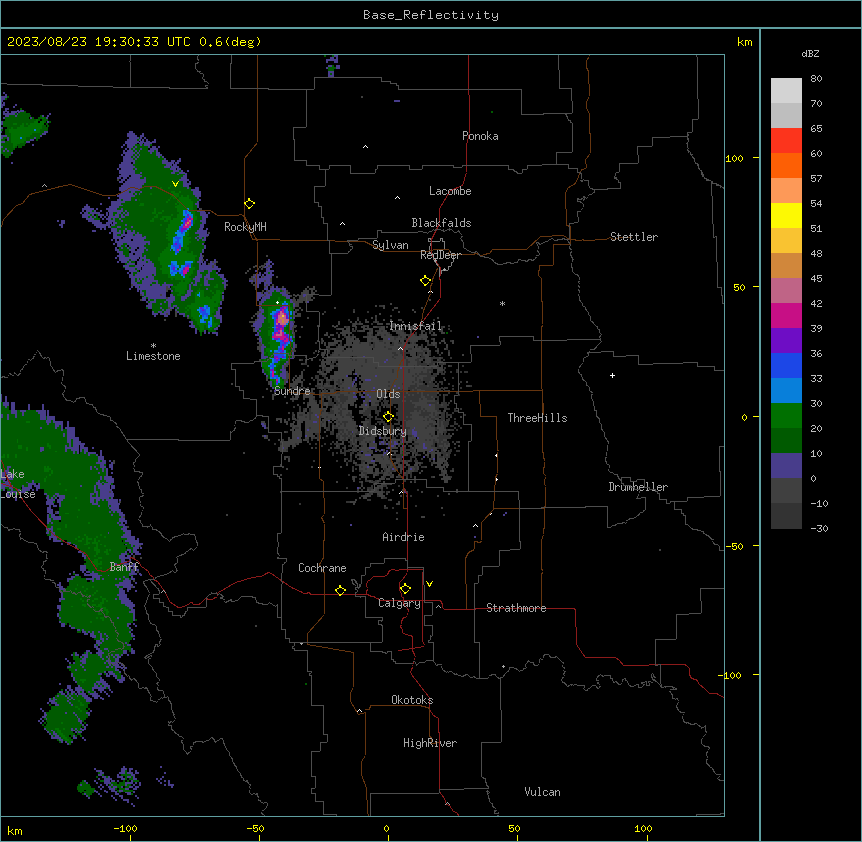Select the Lacombe label
862x842 pixels.
pos(450,191)
